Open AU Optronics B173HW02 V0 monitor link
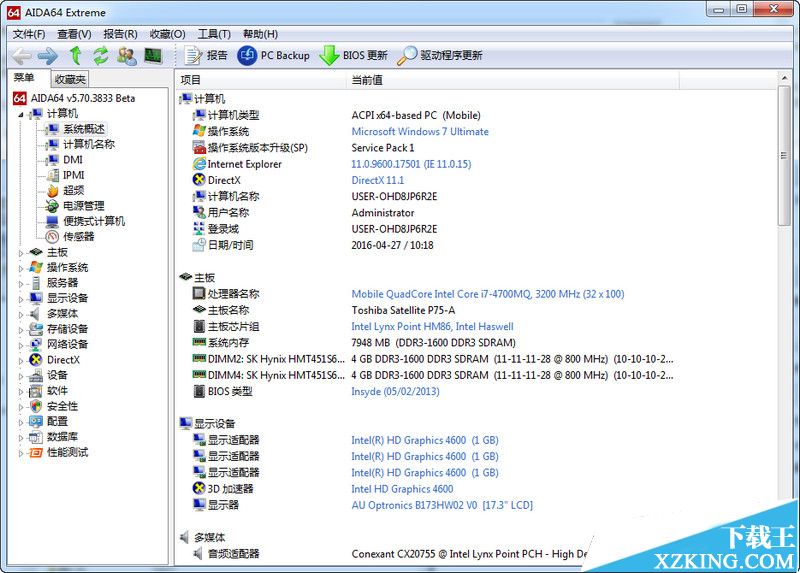Viewport: 800px width, 573px height. (x=442, y=505)
